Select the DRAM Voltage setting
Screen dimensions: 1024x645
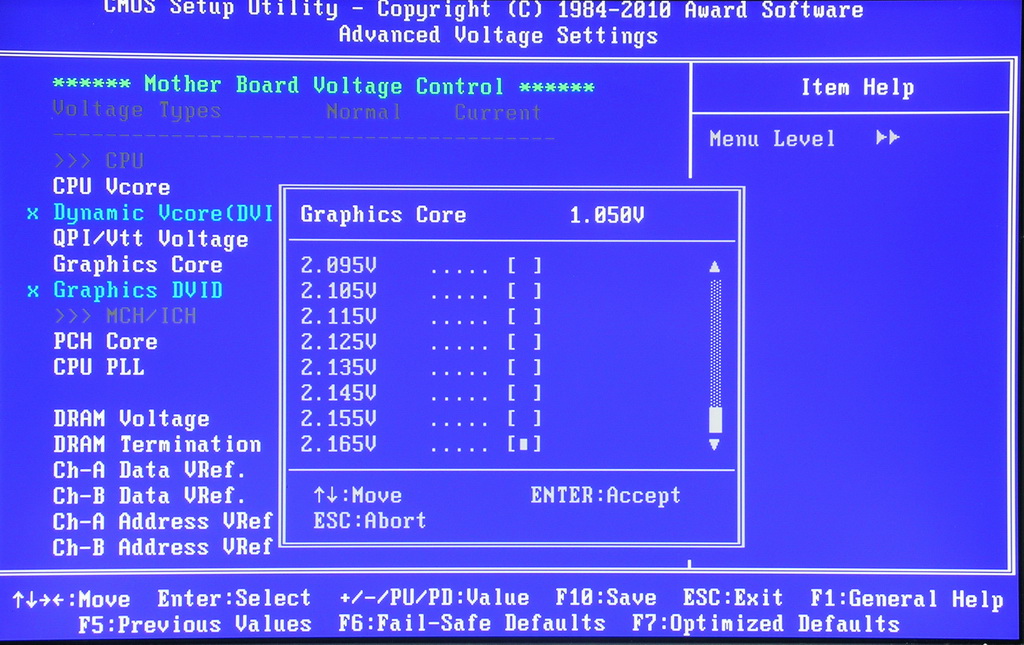[x=131, y=418]
